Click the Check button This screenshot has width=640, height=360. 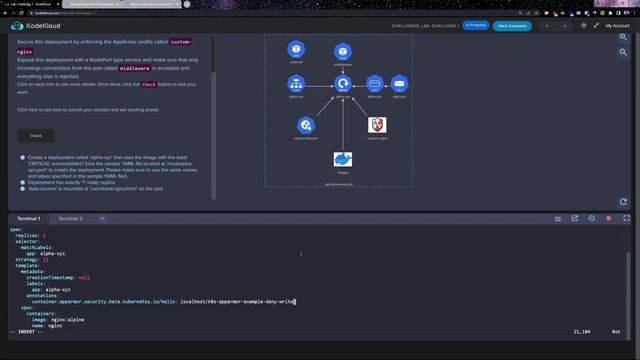[36, 136]
